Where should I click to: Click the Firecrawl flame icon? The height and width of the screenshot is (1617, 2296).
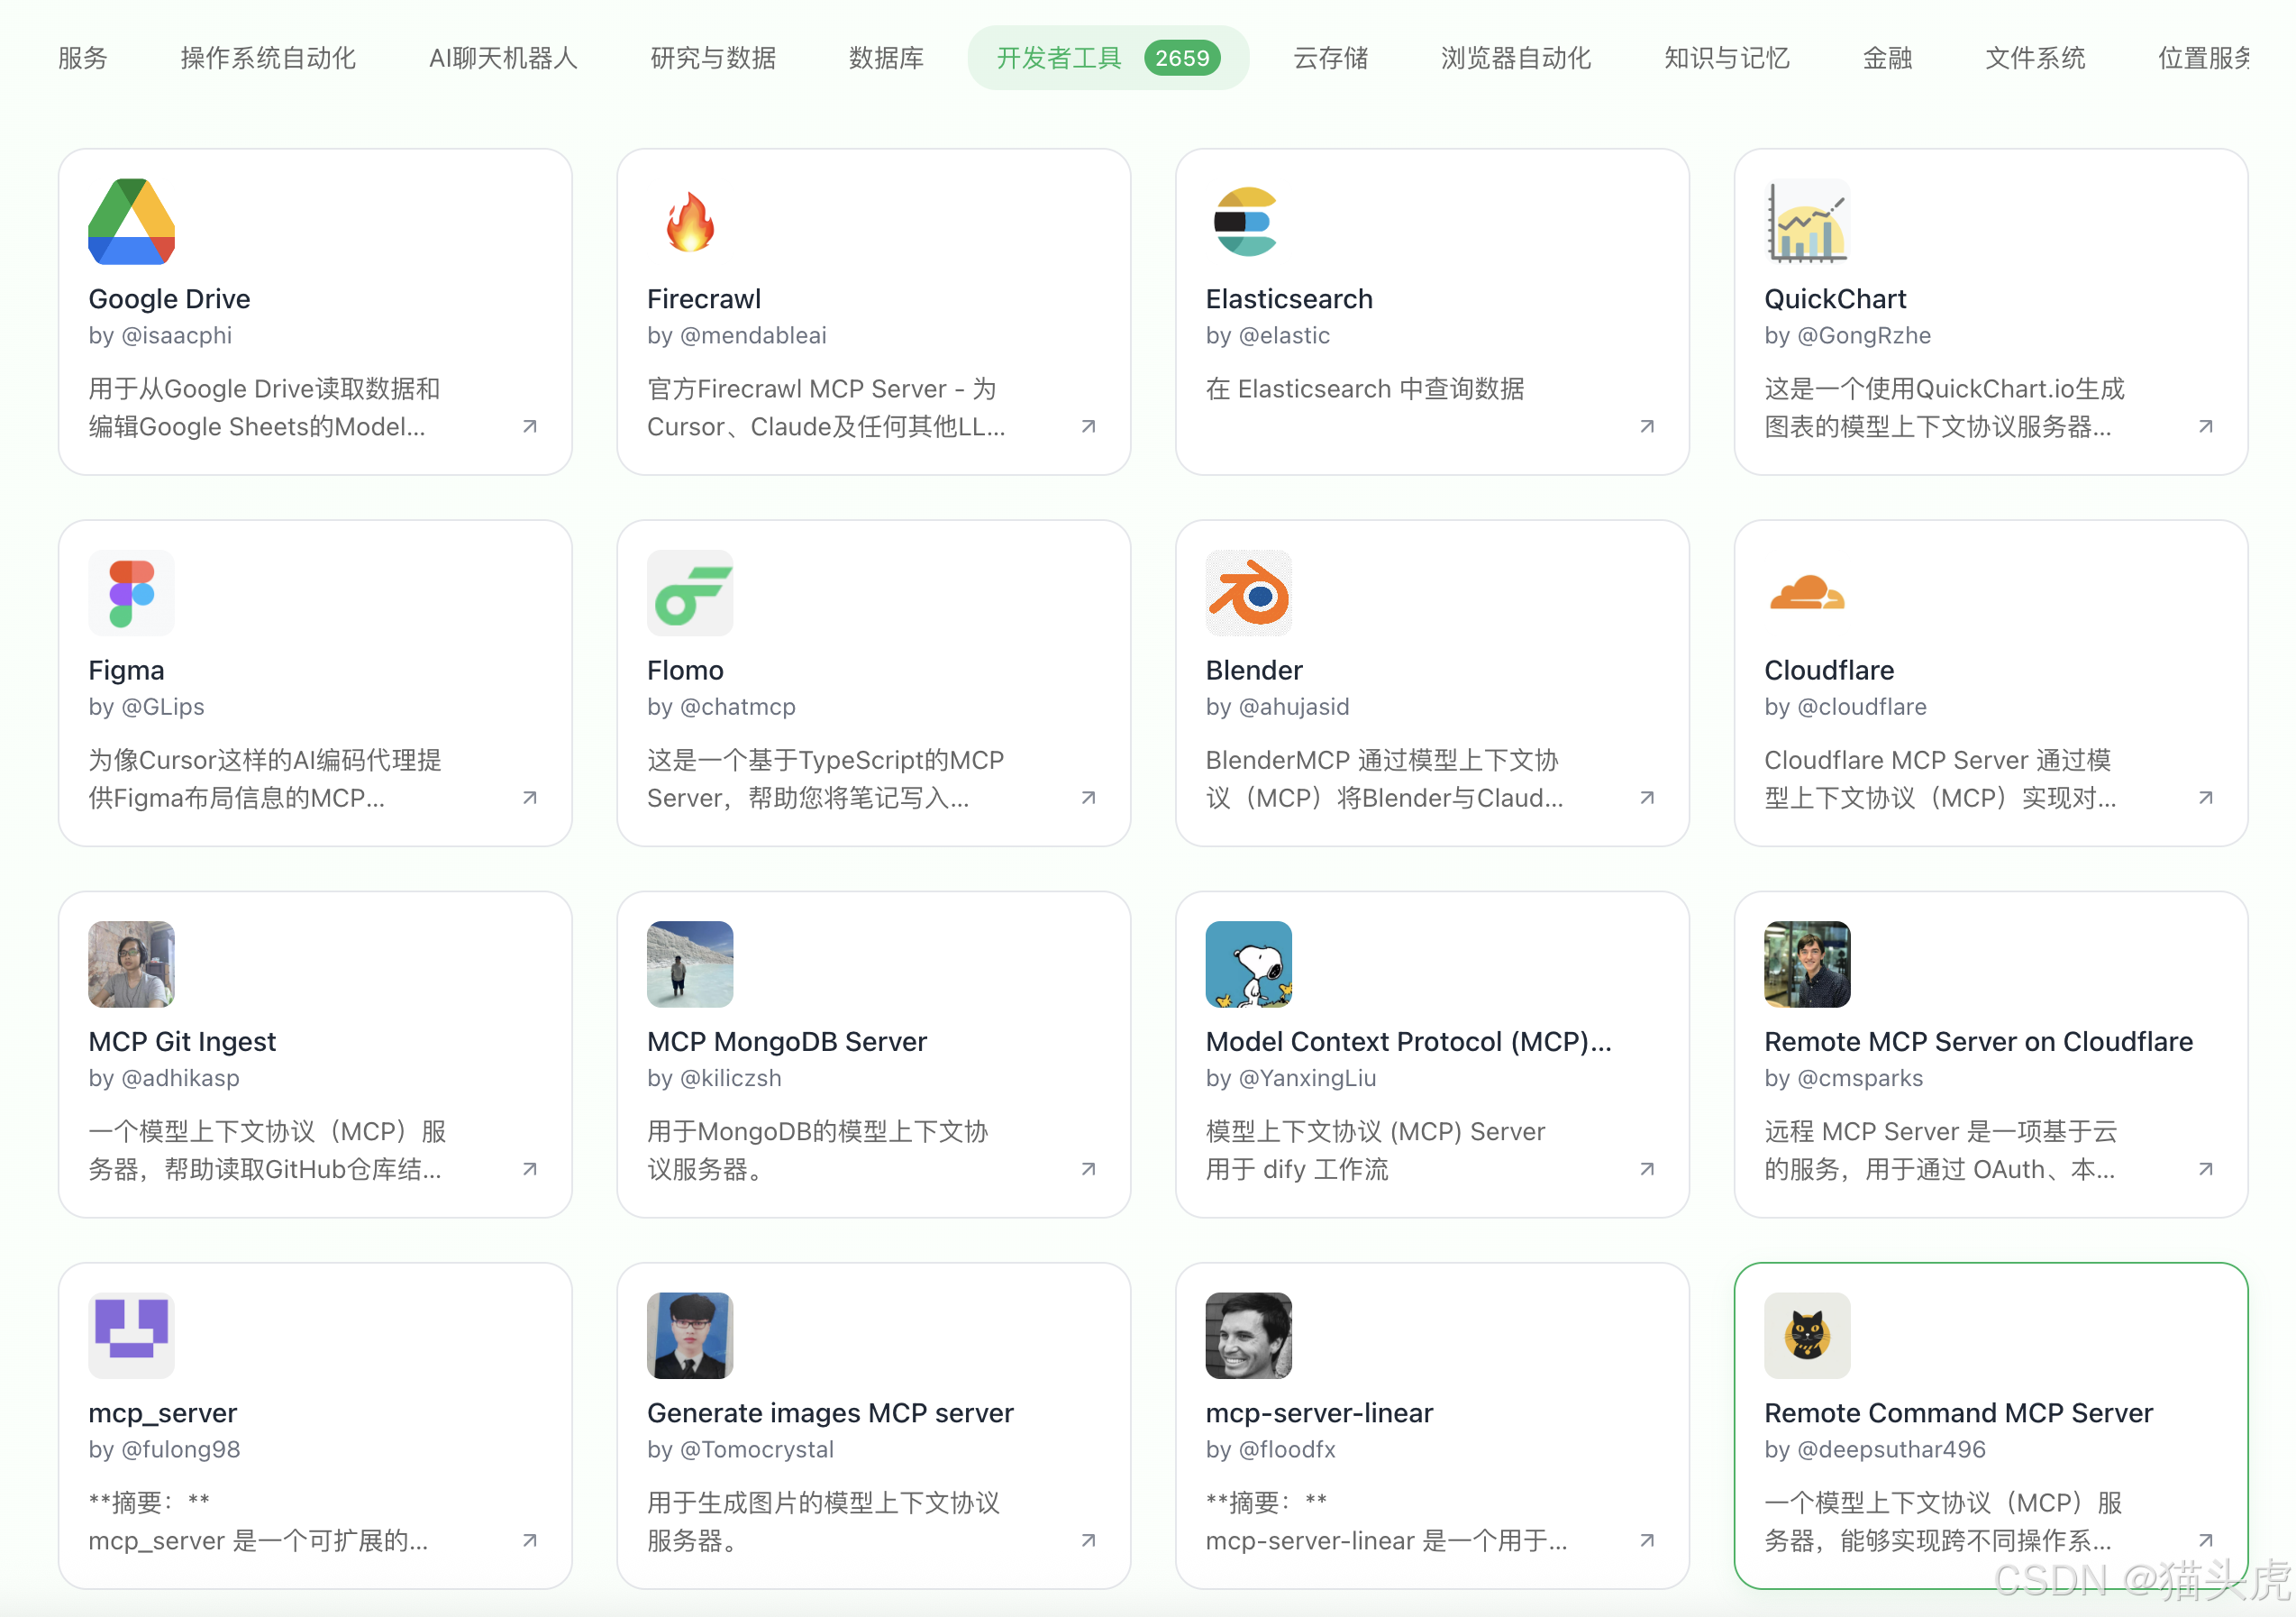pos(689,222)
